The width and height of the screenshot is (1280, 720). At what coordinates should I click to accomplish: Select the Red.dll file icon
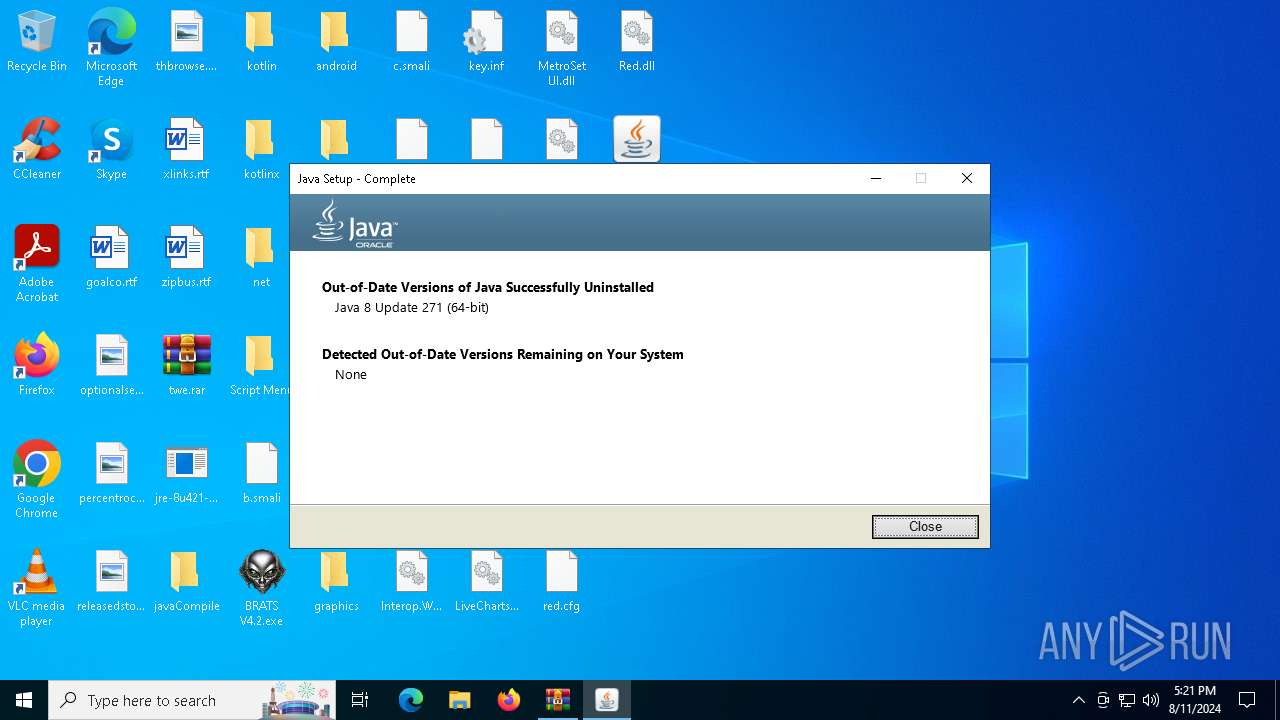point(636,42)
